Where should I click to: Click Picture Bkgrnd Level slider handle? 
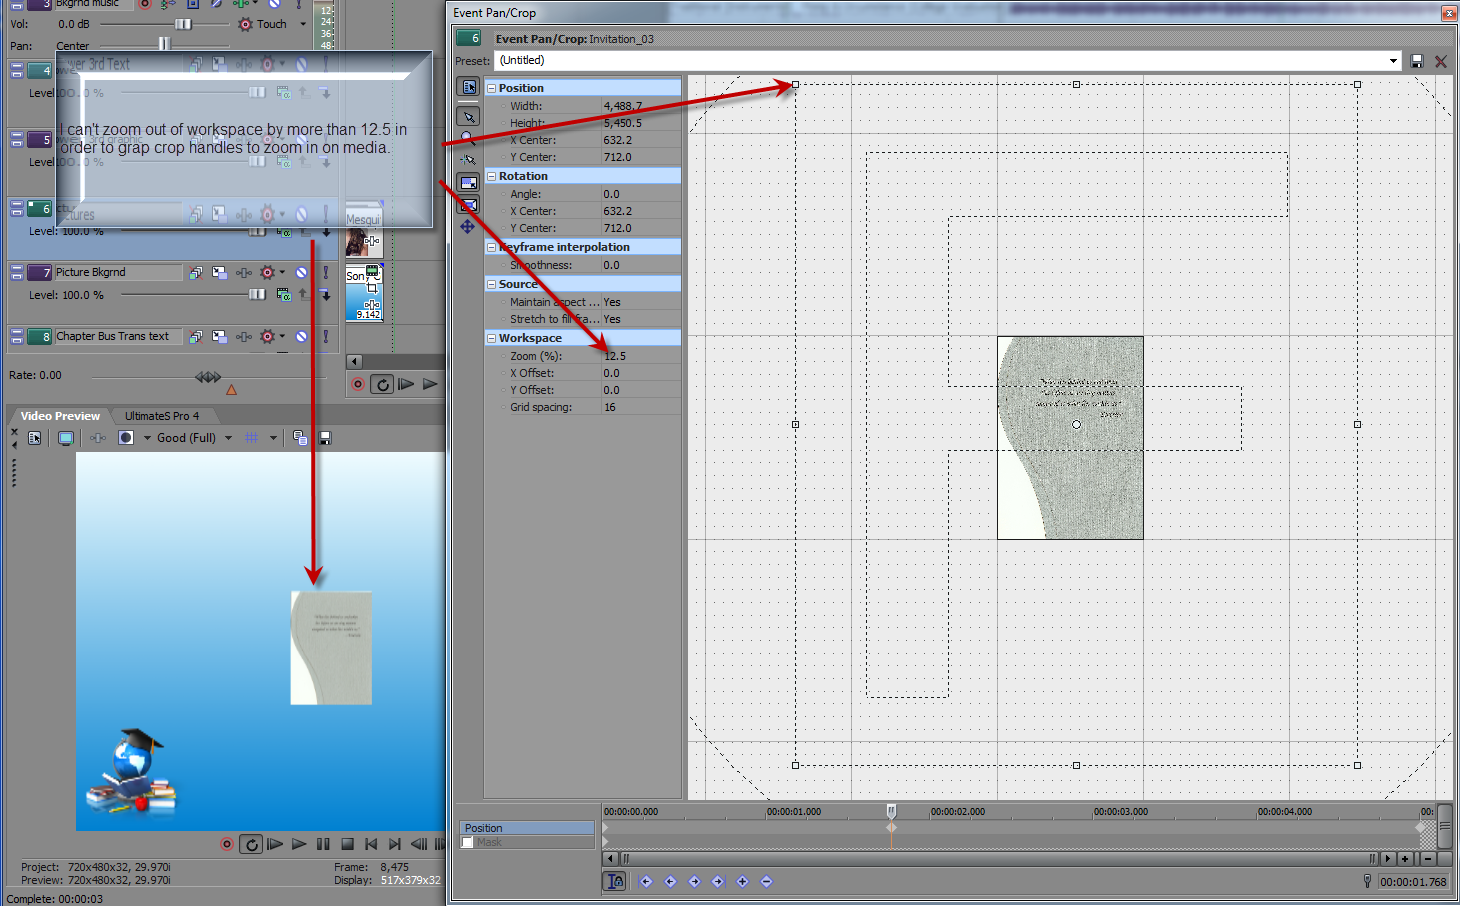point(257,294)
